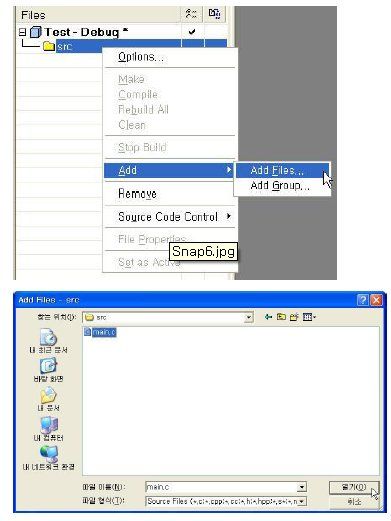Open the My Documents shortcut in sidebar

click(x=48, y=399)
